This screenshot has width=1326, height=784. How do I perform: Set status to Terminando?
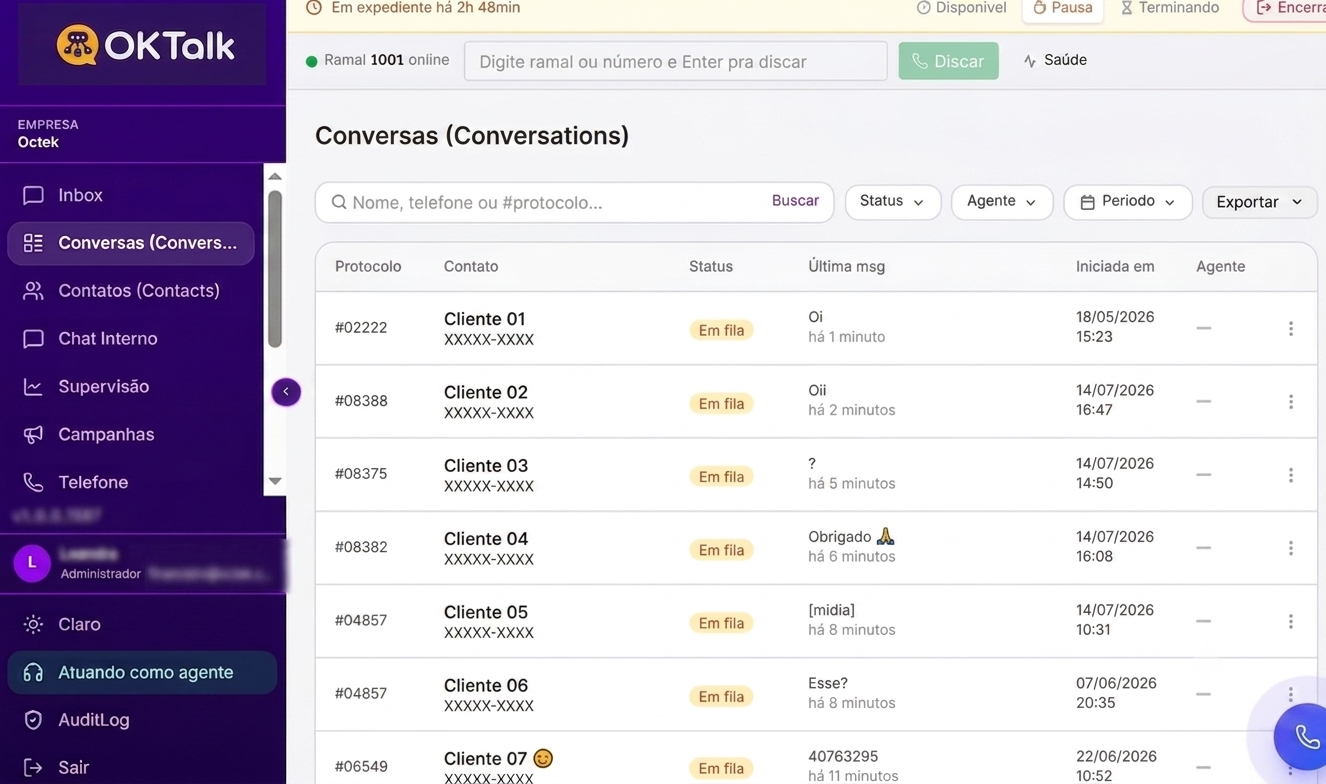point(1169,8)
